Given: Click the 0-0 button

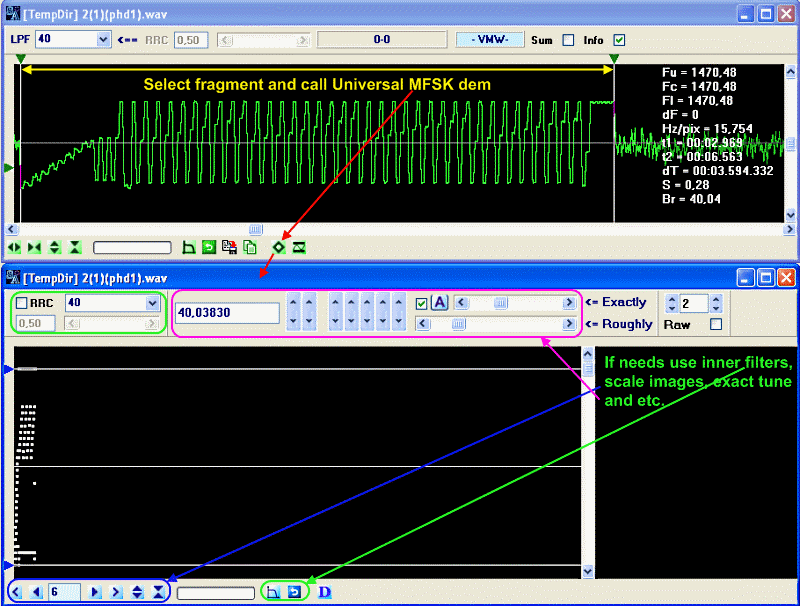Looking at the screenshot, I should click(381, 40).
